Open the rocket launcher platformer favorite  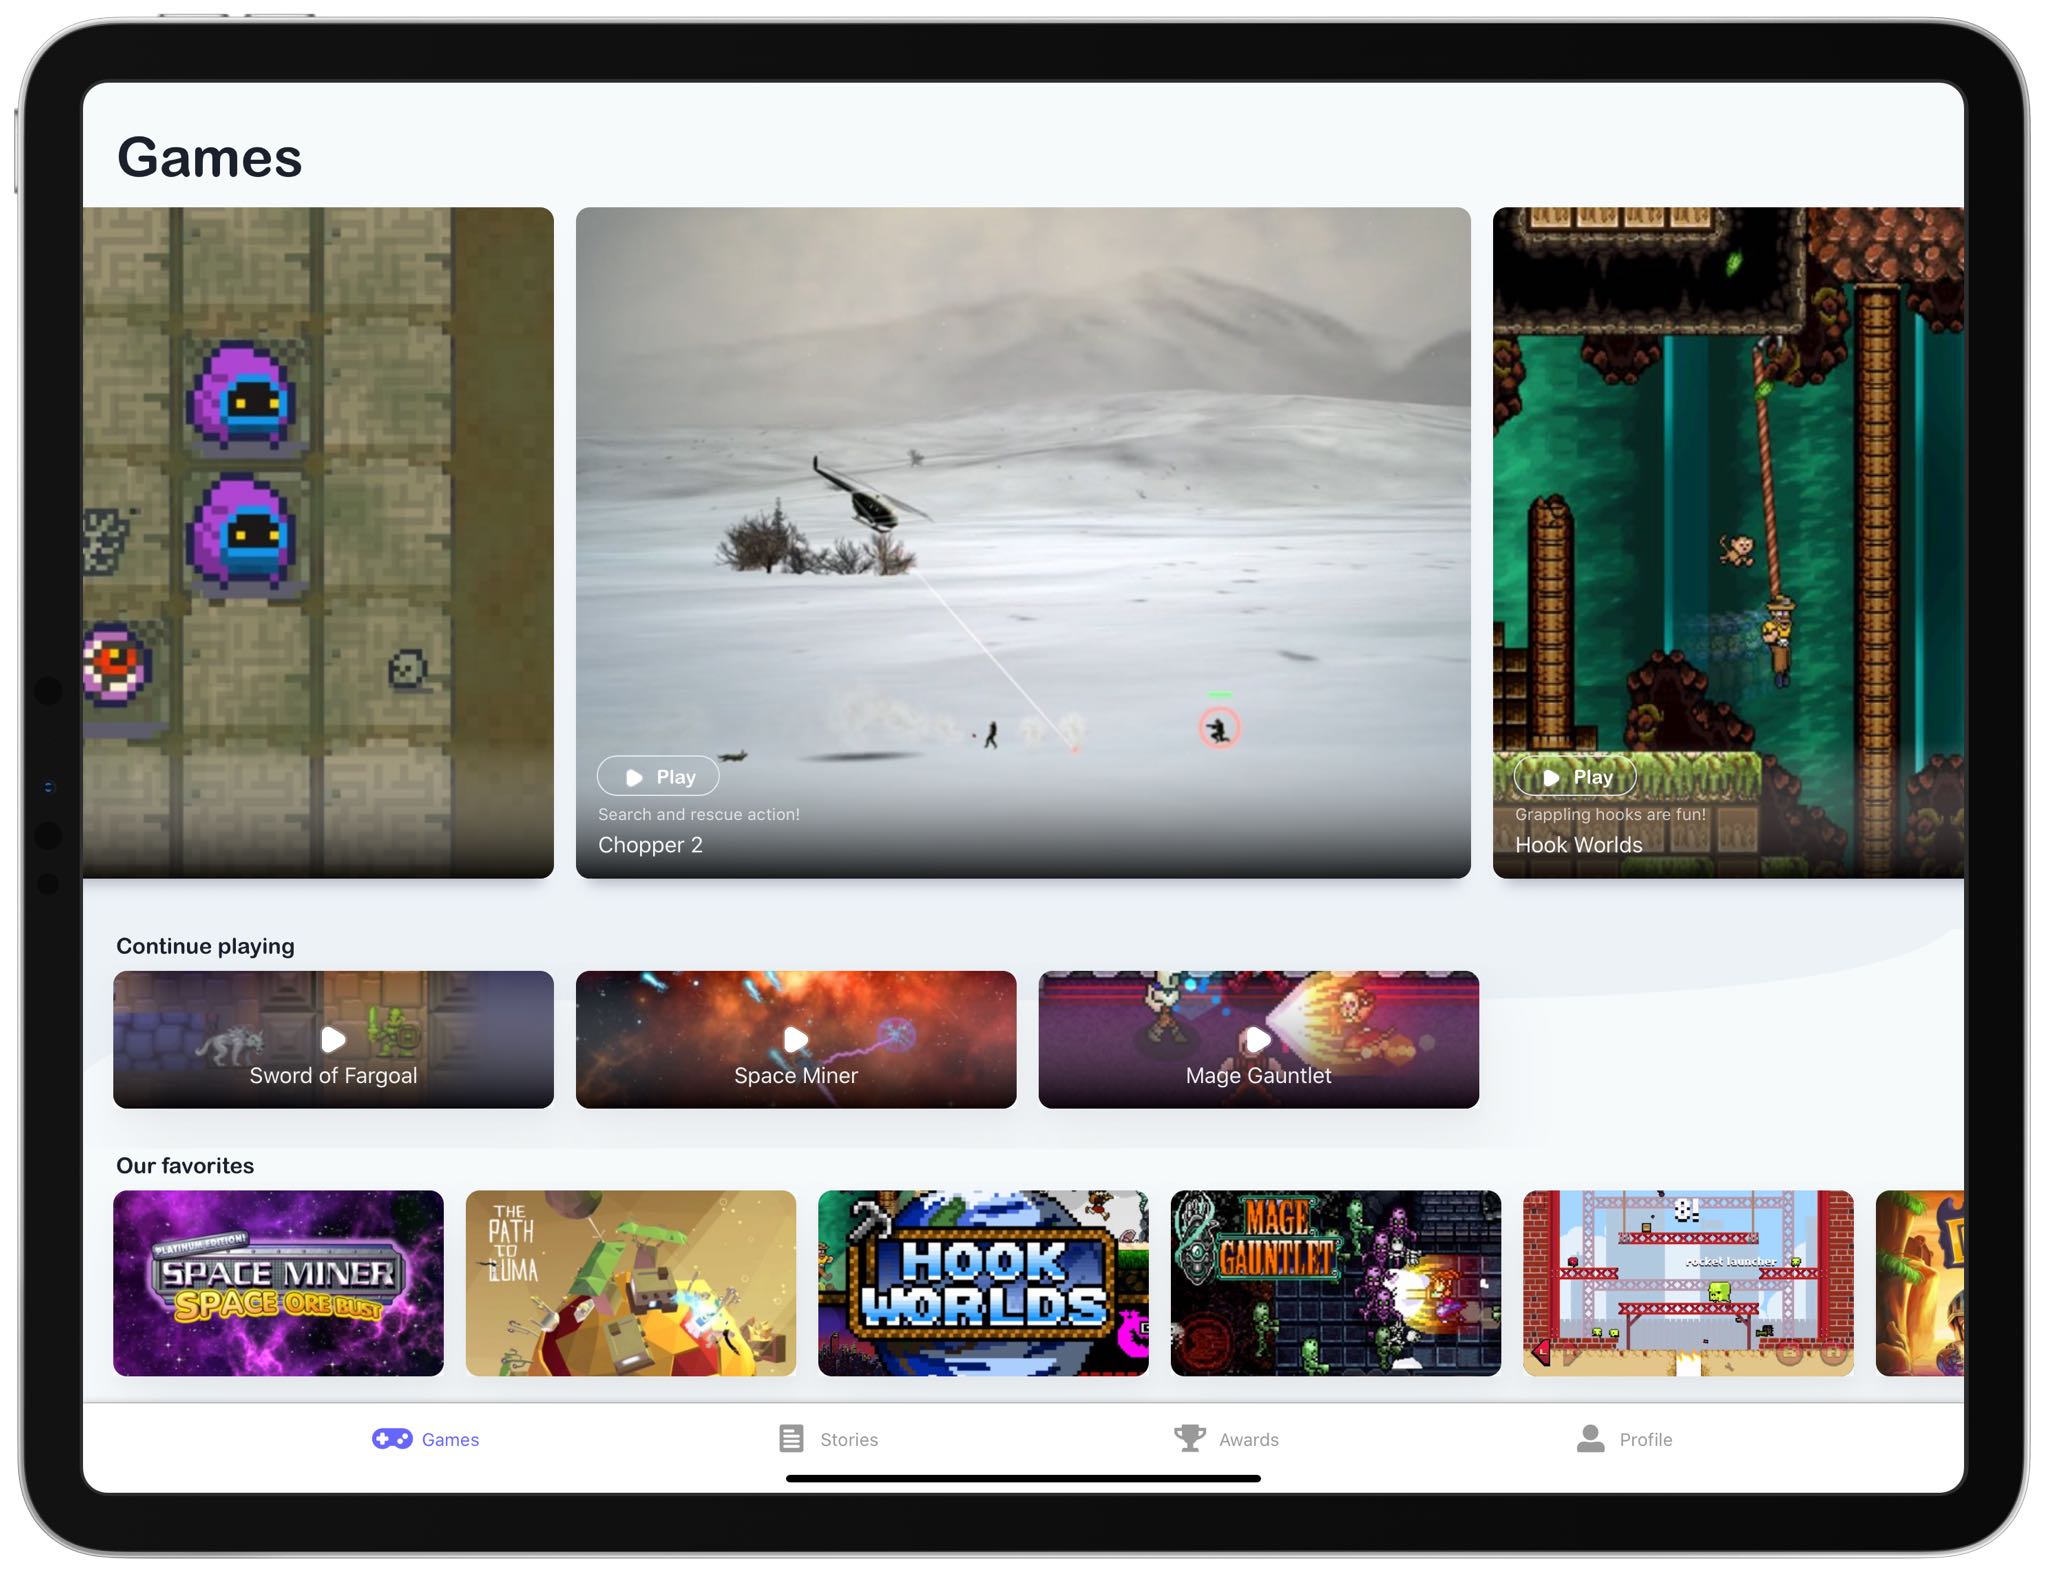coord(1688,1283)
